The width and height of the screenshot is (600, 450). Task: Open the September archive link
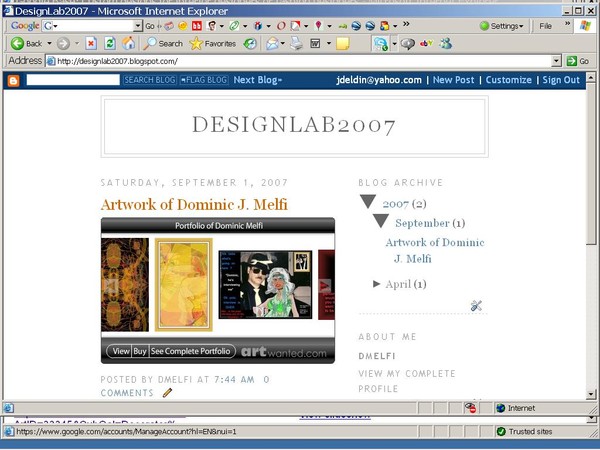click(422, 223)
